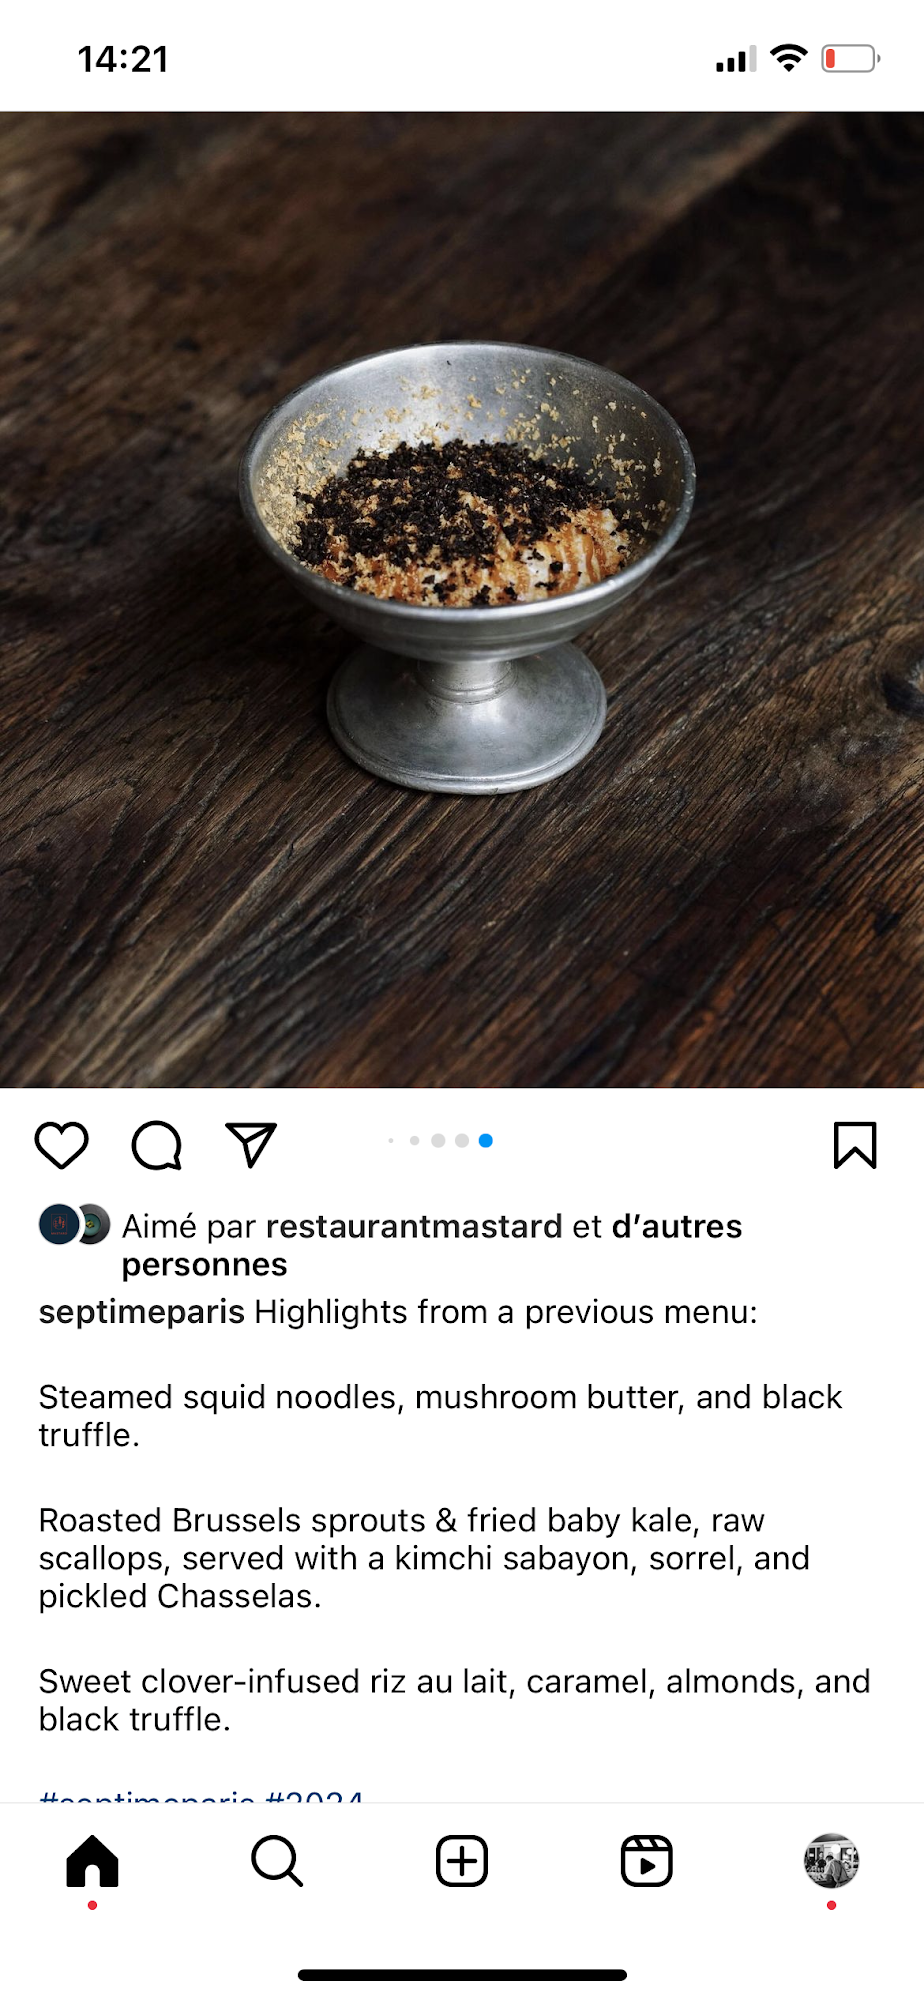Open restaurantmastard profile in likes line
924x2000 pixels.
[x=414, y=1226]
